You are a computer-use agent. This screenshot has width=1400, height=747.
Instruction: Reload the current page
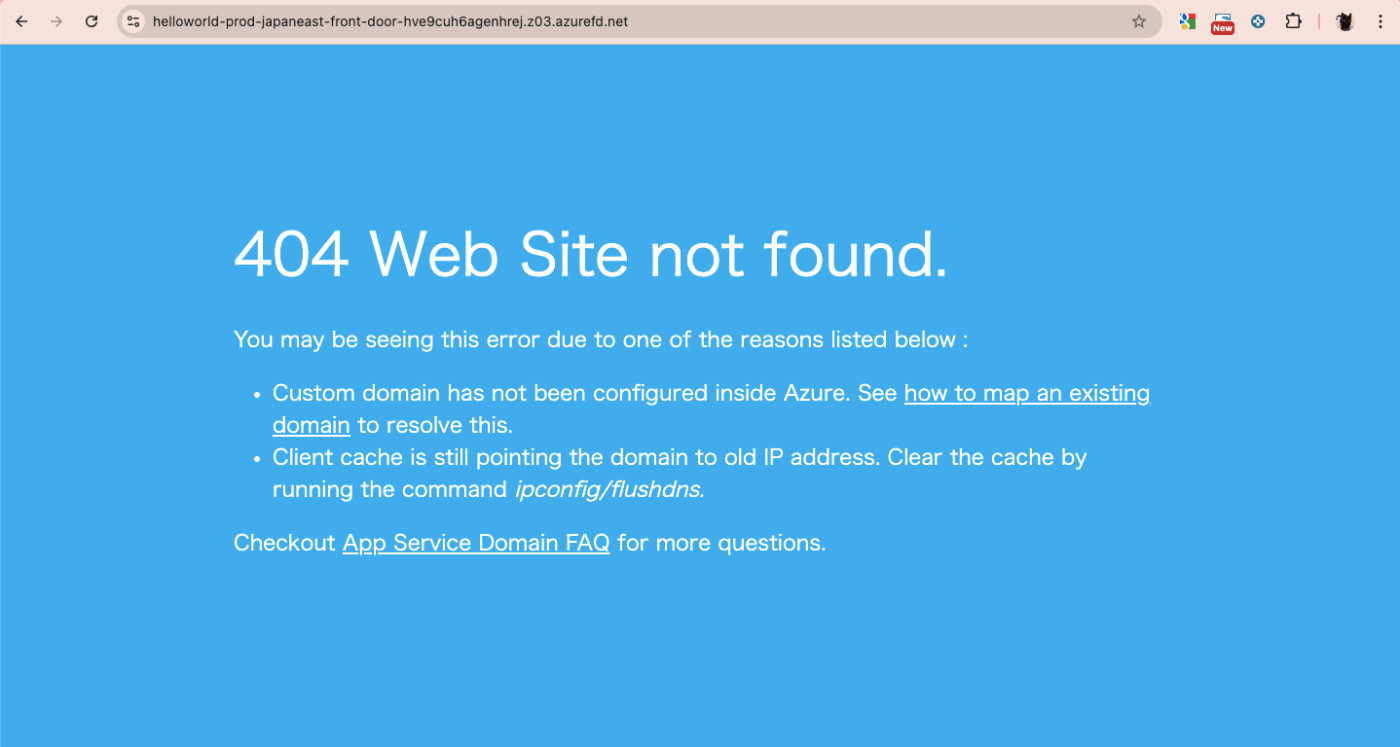(91, 21)
